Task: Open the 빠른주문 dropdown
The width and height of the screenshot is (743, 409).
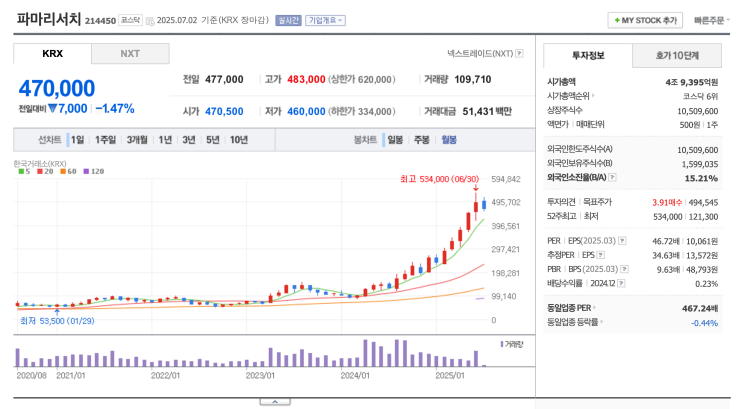Action: (x=711, y=20)
